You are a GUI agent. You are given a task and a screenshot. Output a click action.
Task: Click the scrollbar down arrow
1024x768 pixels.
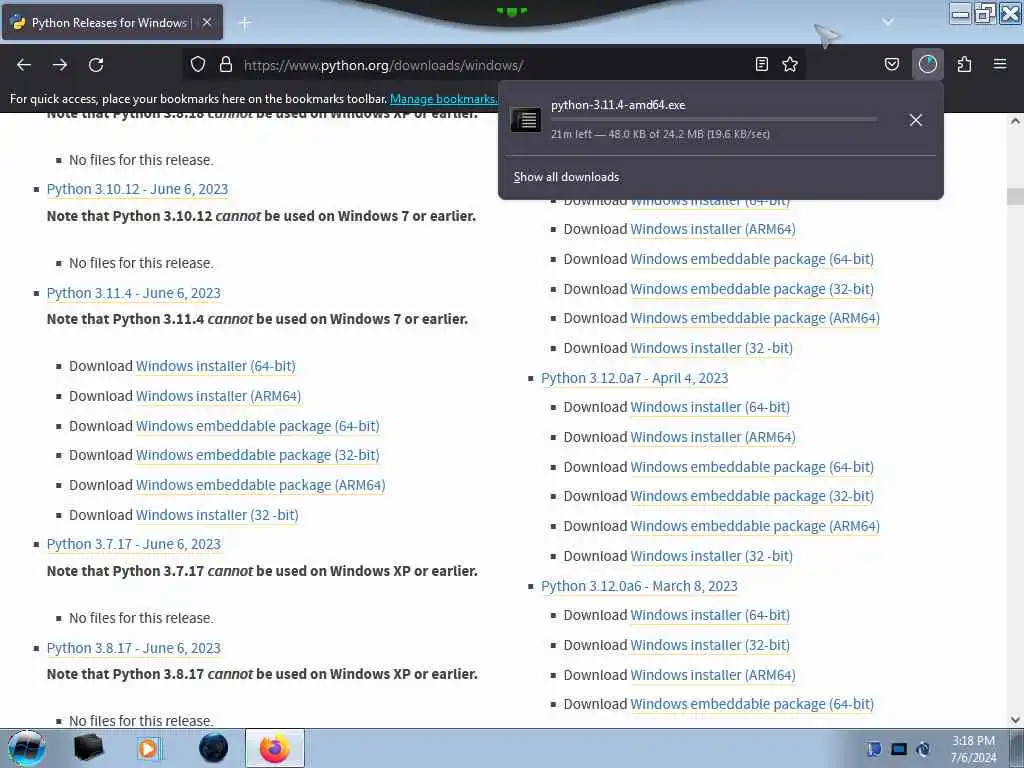pos(1015,720)
